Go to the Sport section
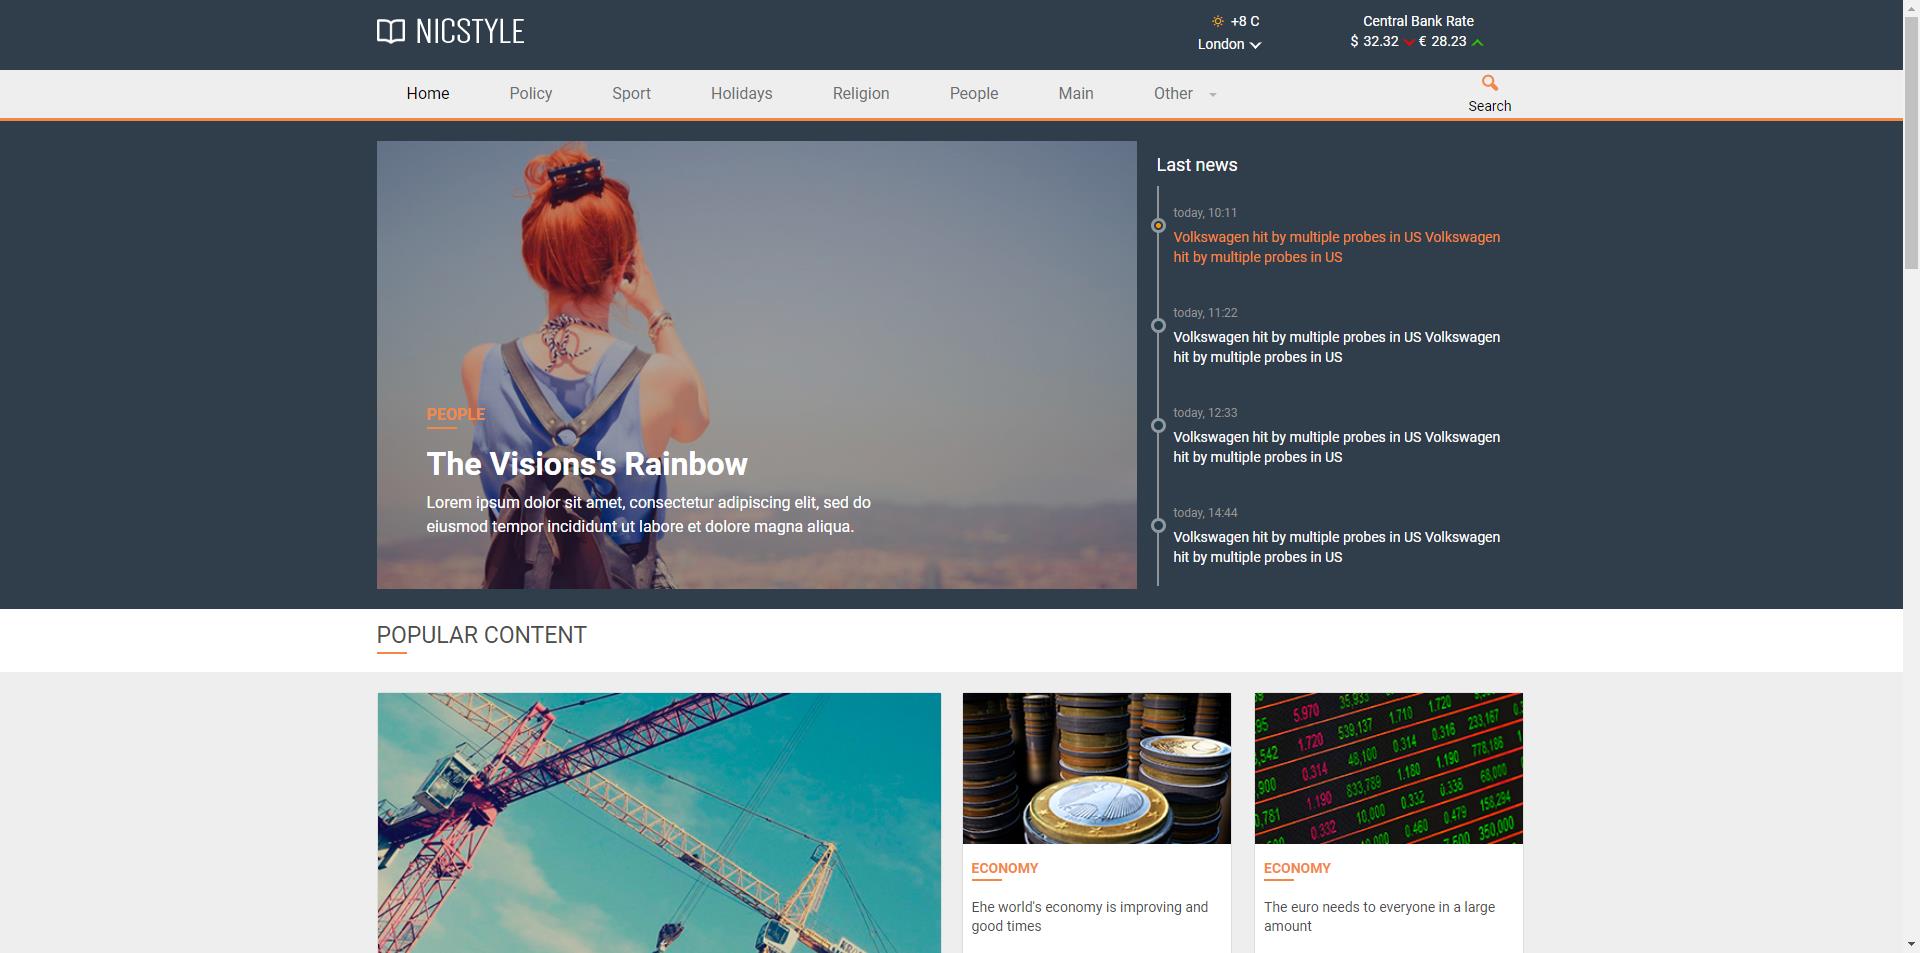Screen dimensions: 1920x953 click(631, 93)
